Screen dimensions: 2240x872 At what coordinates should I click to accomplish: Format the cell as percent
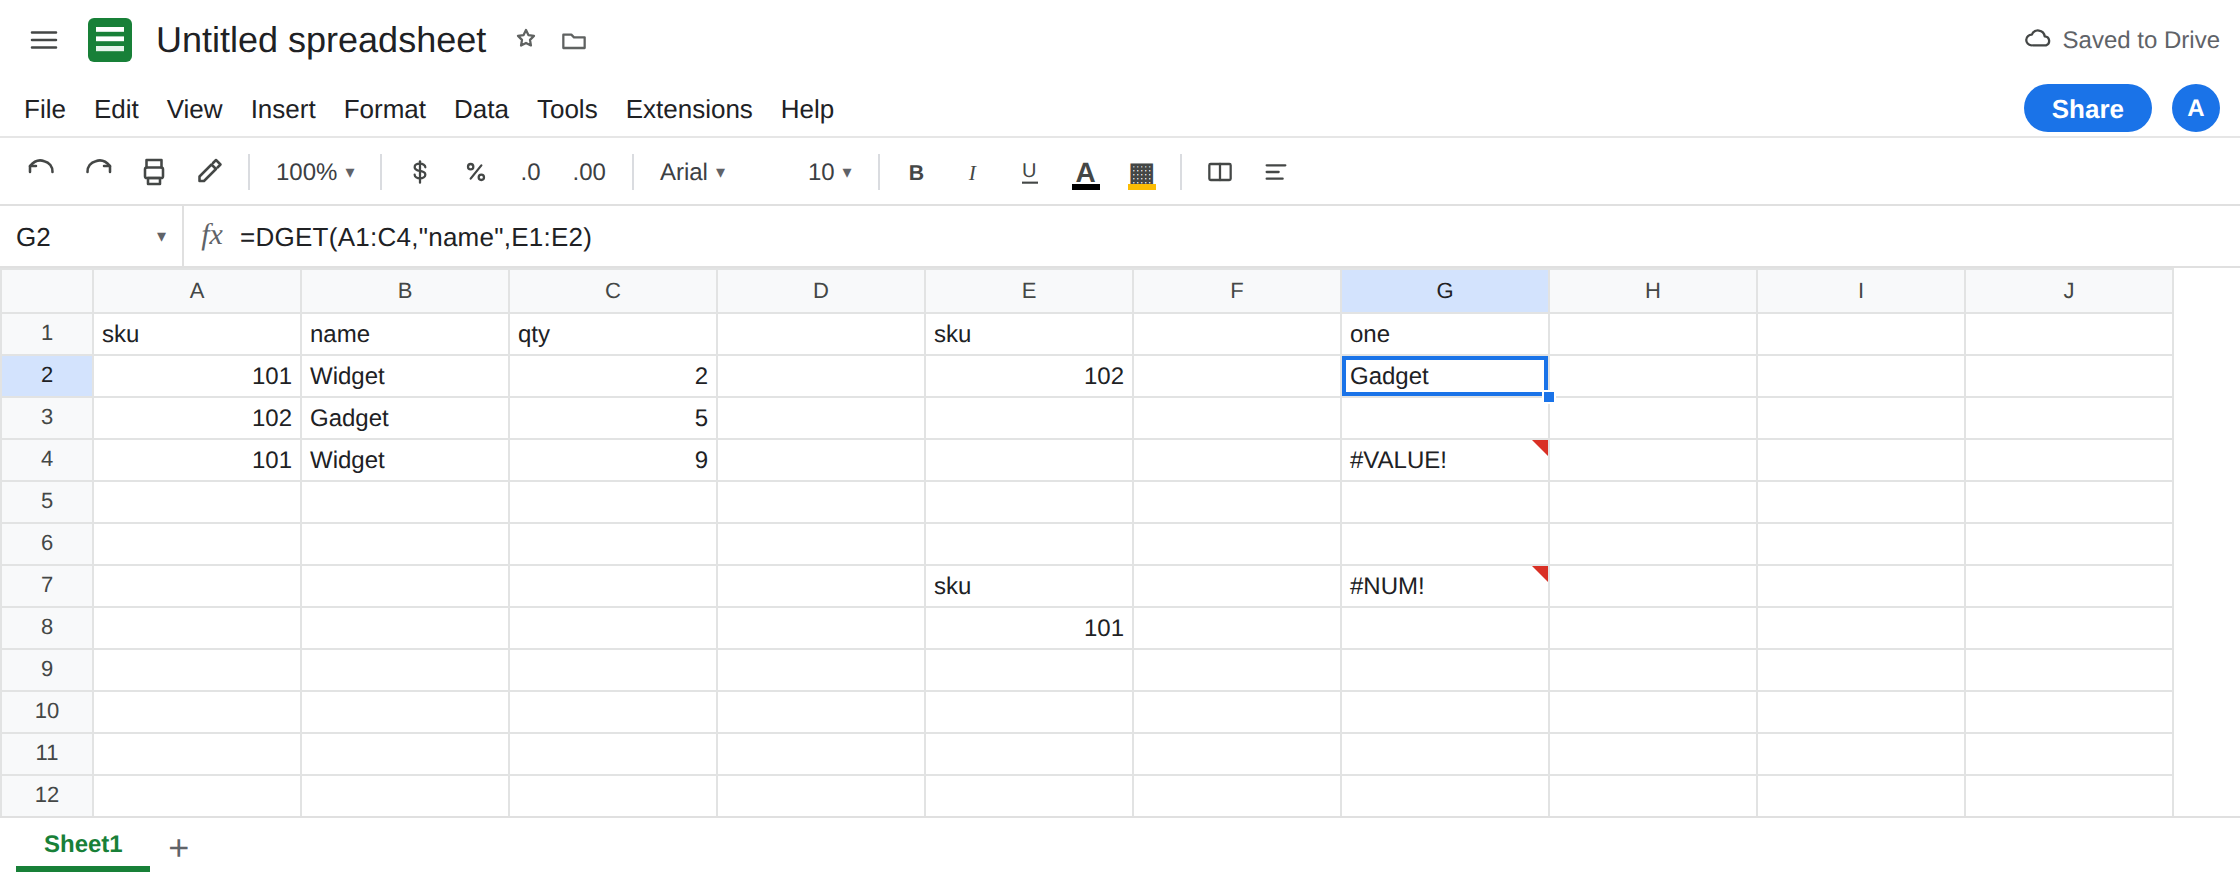[x=476, y=172]
